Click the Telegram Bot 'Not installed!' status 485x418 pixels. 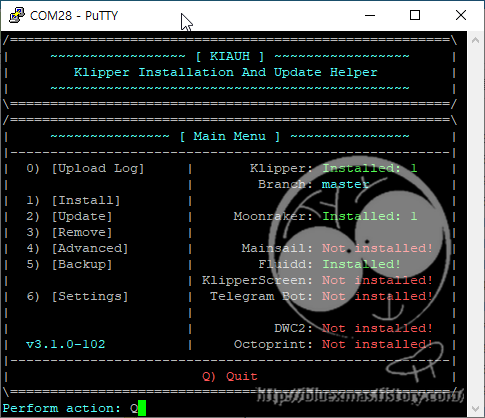pyautogui.click(x=377, y=296)
